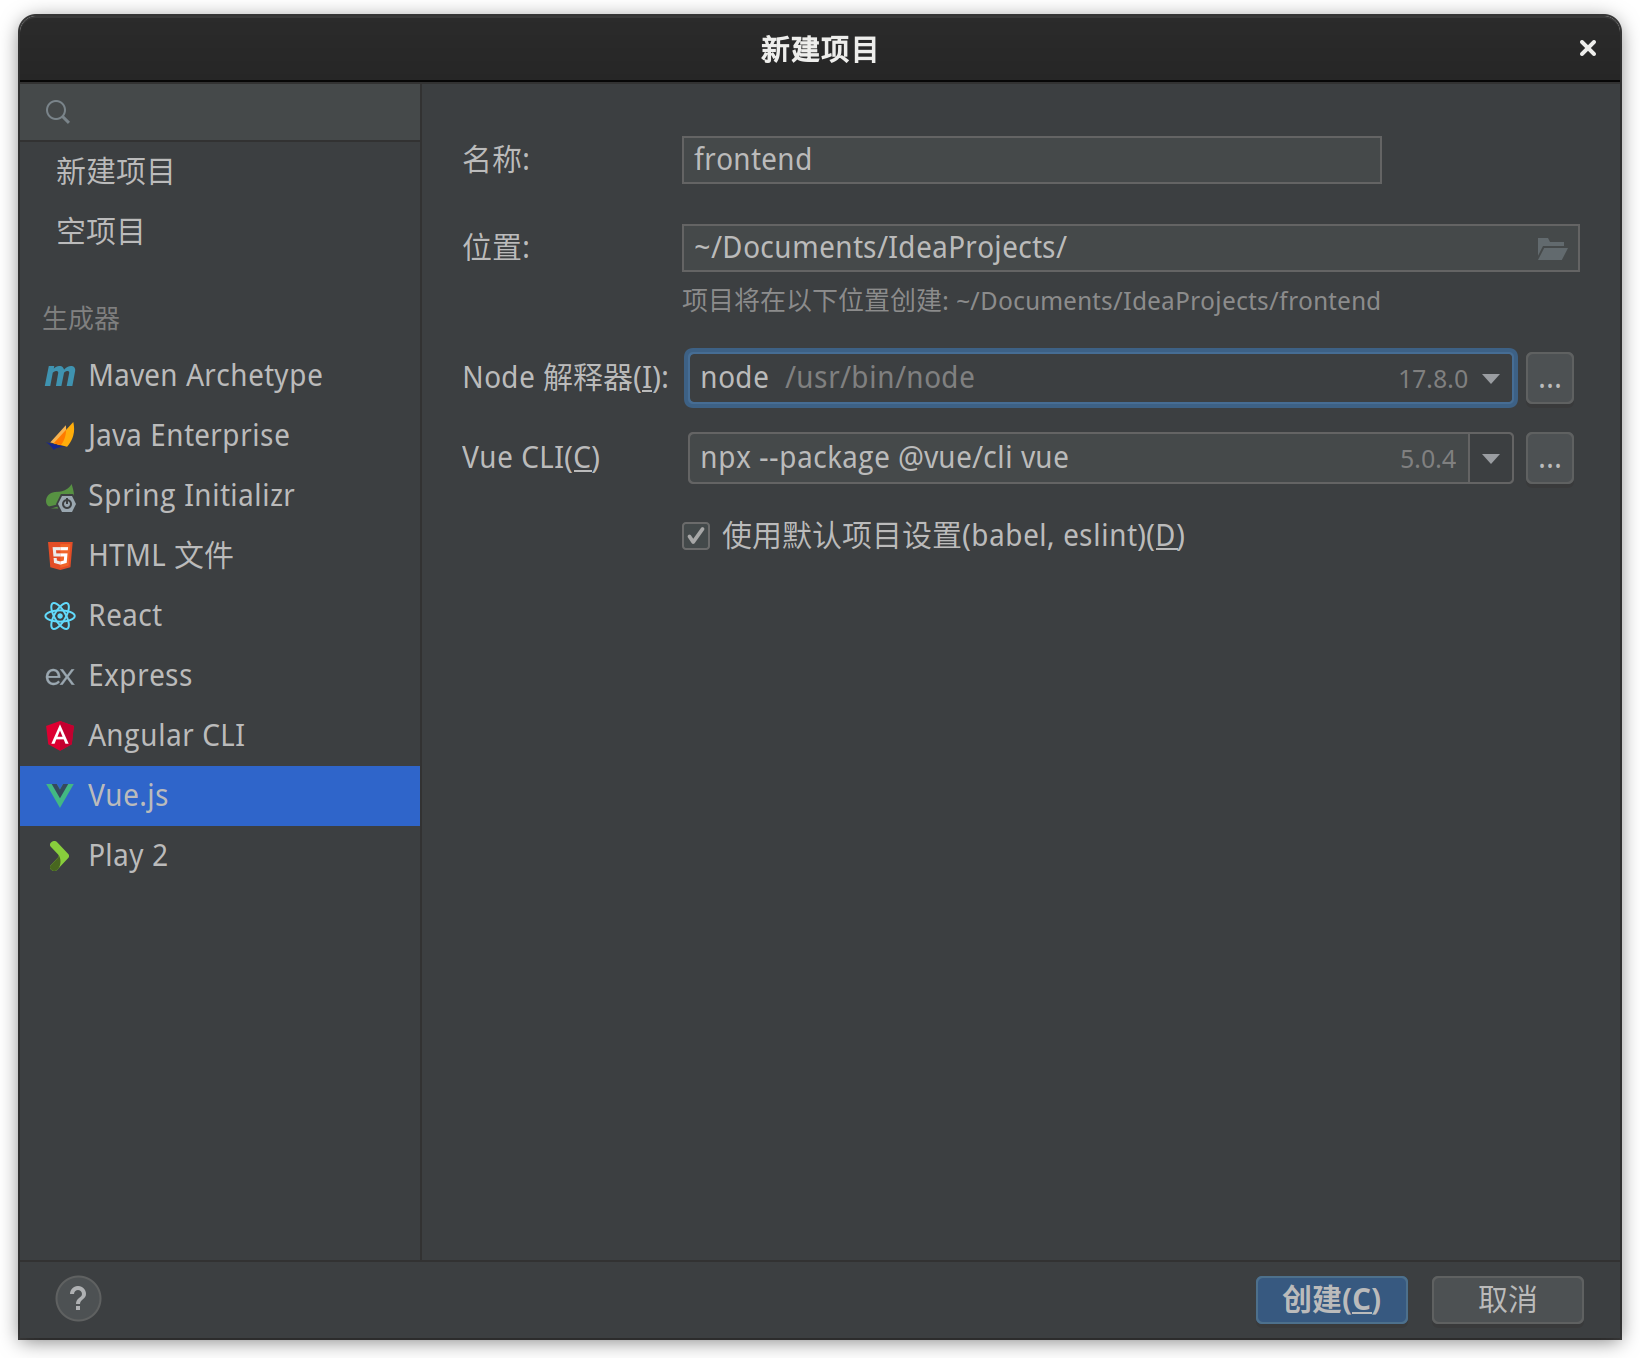Click the 位置 path input field
The height and width of the screenshot is (1358, 1640).
click(1130, 248)
